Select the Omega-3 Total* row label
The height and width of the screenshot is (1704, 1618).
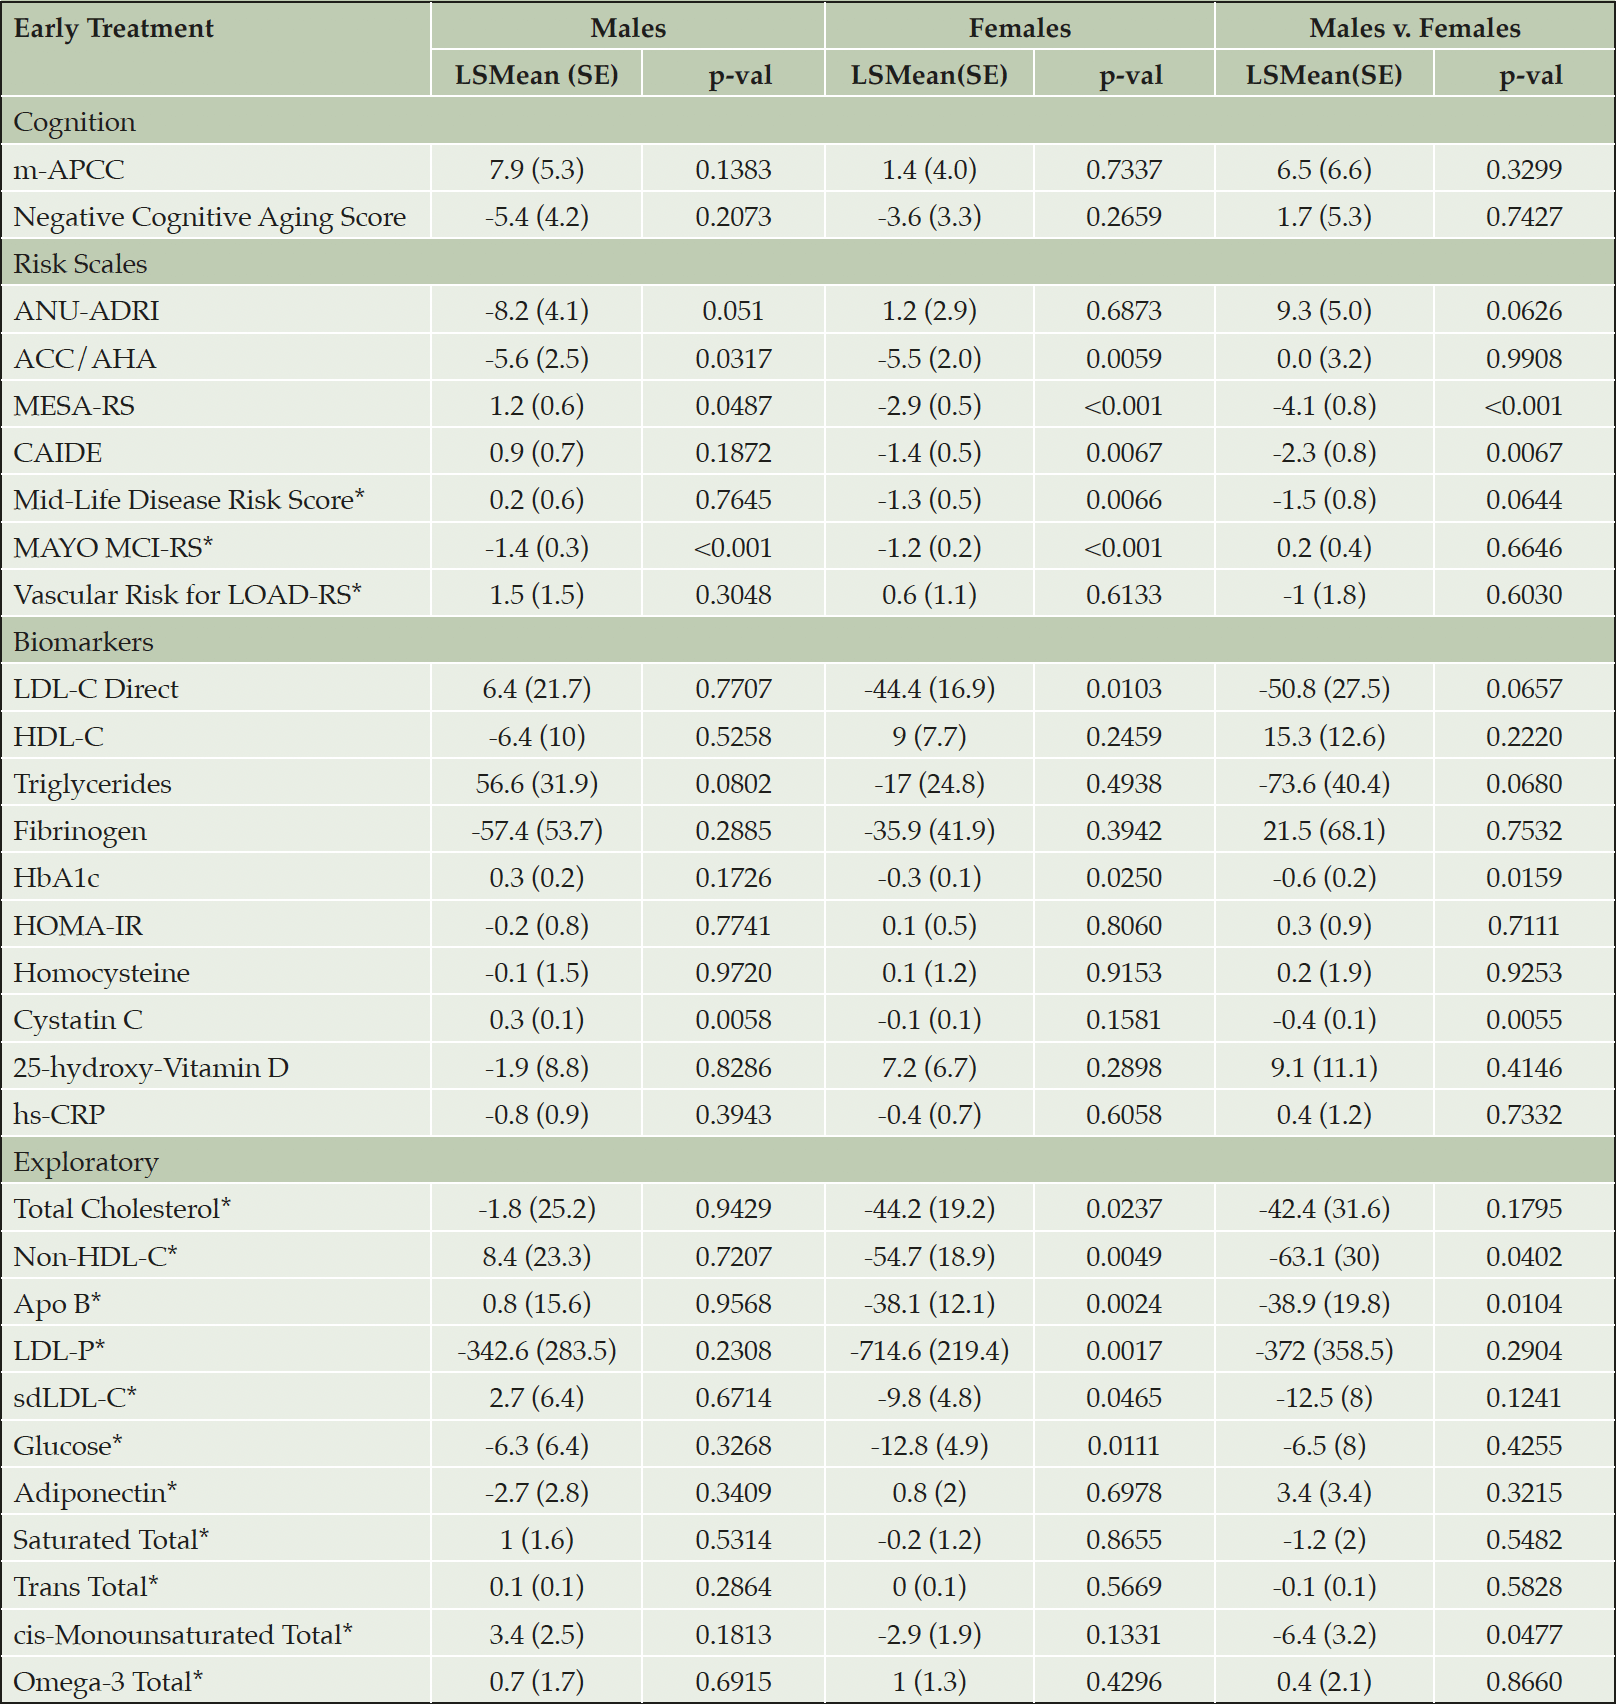(x=108, y=1682)
